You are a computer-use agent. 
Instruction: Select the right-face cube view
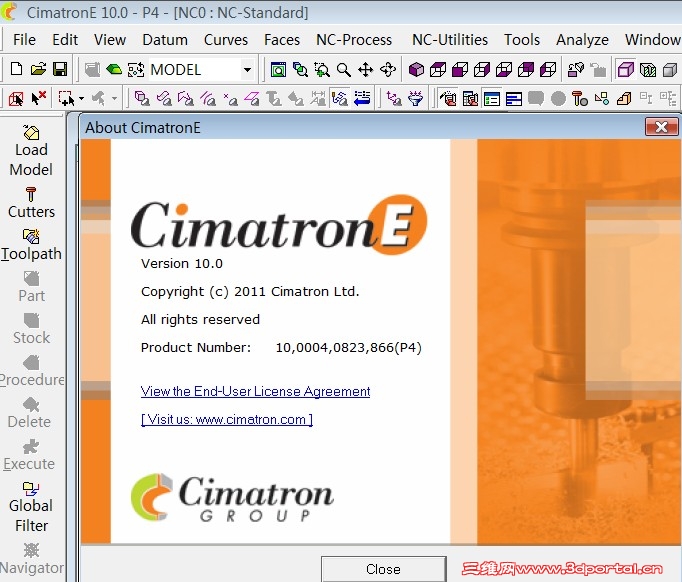482,70
